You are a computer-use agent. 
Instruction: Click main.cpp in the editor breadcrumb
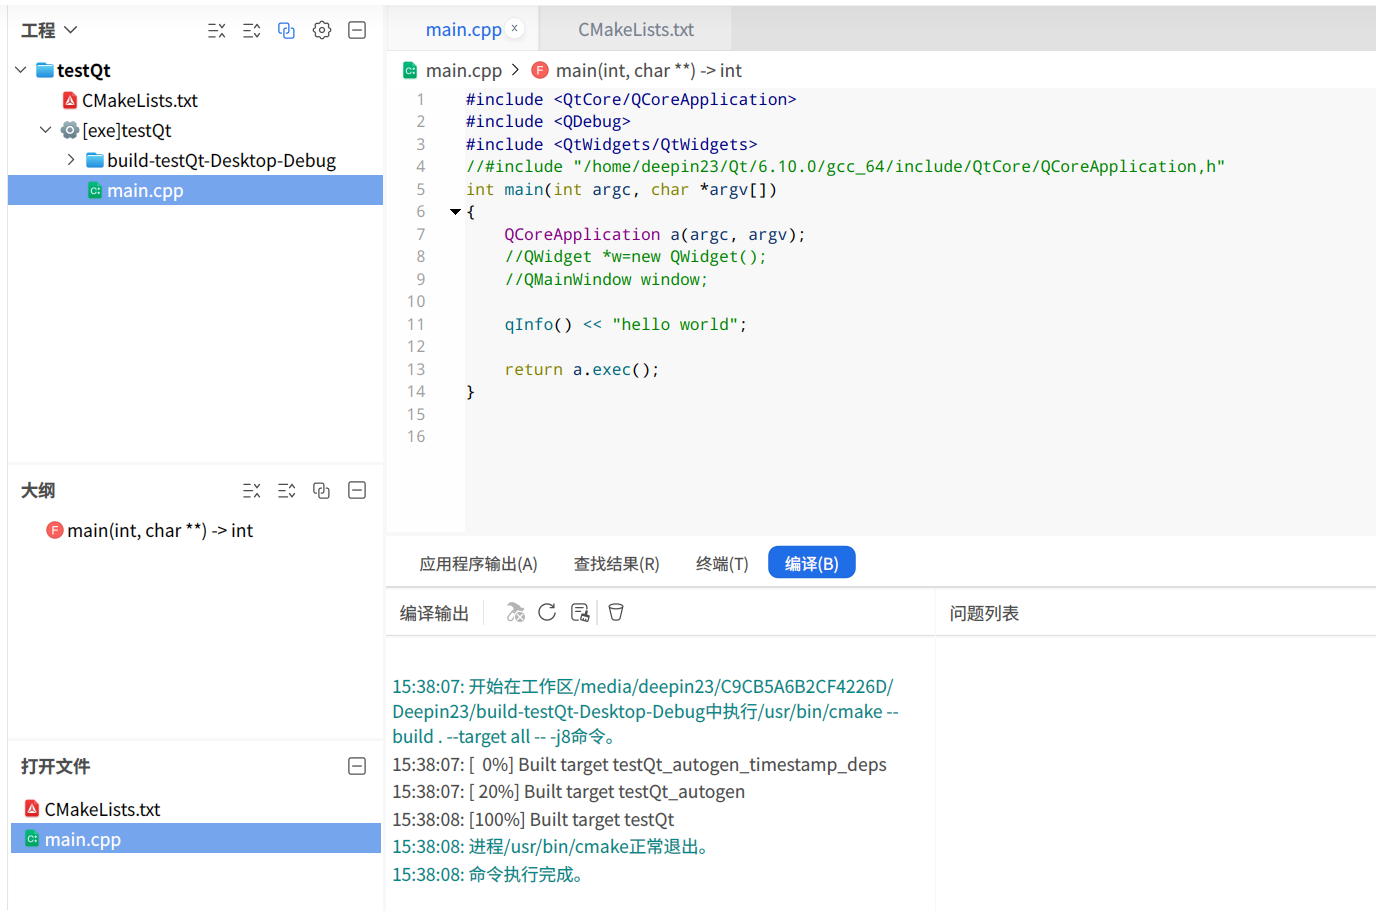point(464,70)
